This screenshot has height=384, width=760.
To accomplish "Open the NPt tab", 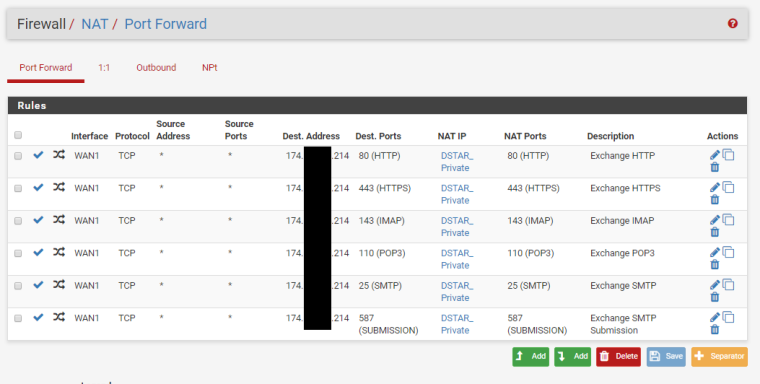I will click(209, 67).
